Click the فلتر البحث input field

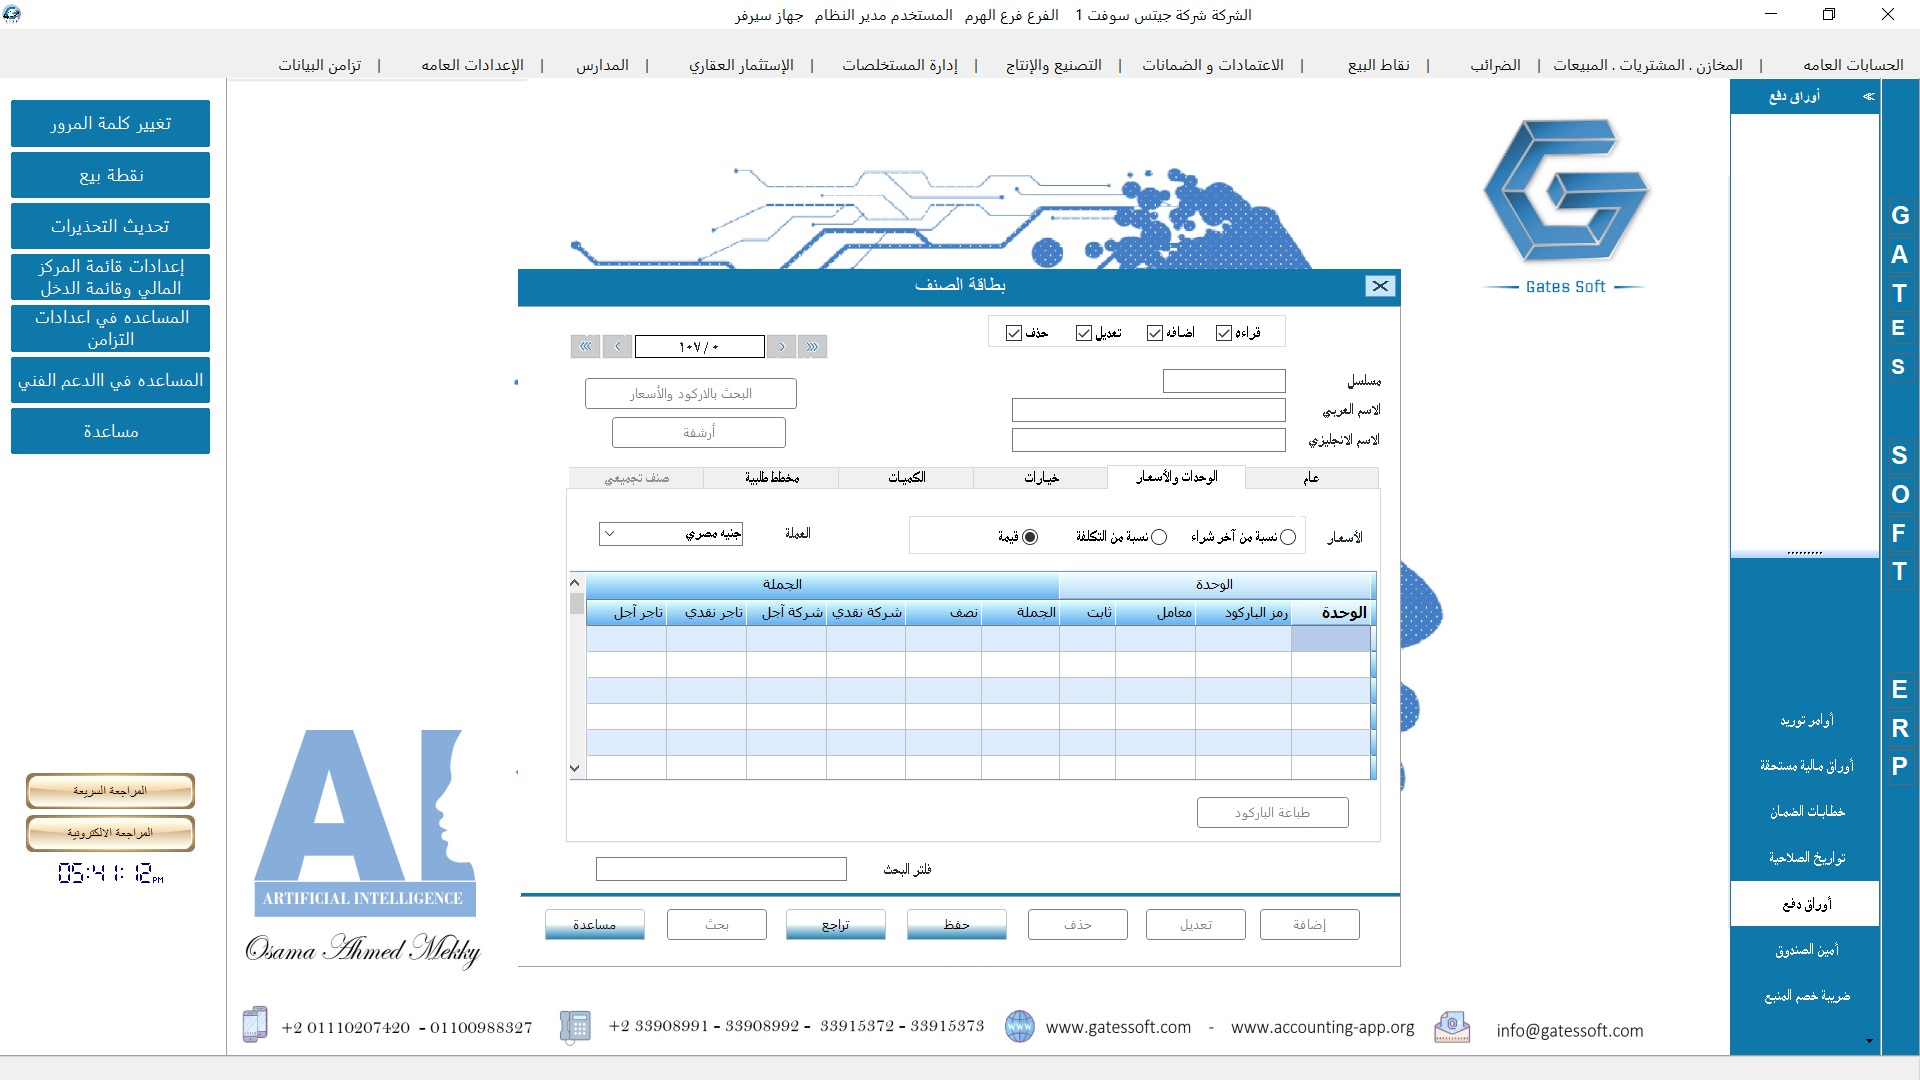[x=721, y=869]
